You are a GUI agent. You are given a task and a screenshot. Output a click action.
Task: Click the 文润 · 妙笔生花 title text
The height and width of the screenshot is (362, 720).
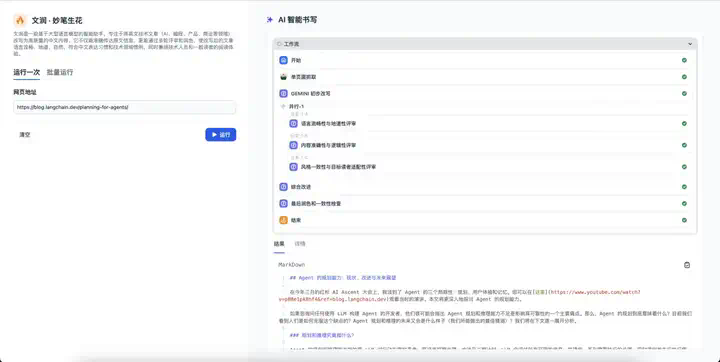coord(57,21)
